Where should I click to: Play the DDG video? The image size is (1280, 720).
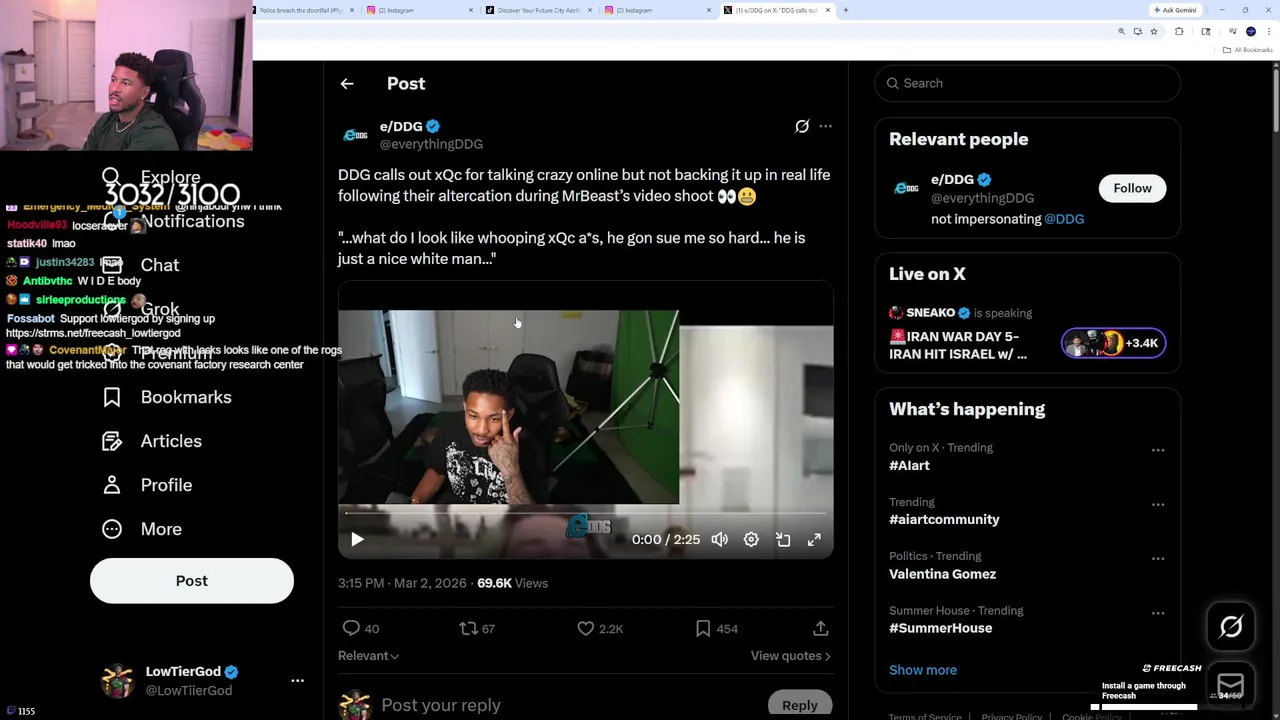(357, 539)
